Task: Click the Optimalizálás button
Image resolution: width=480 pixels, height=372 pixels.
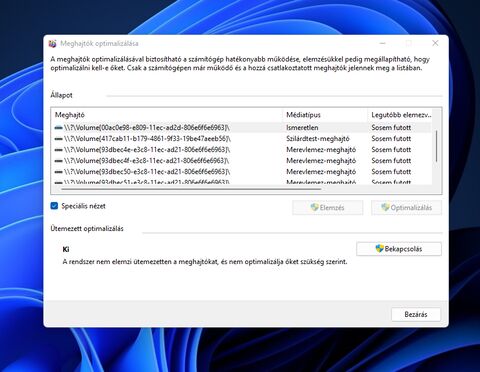Action: [x=406, y=208]
